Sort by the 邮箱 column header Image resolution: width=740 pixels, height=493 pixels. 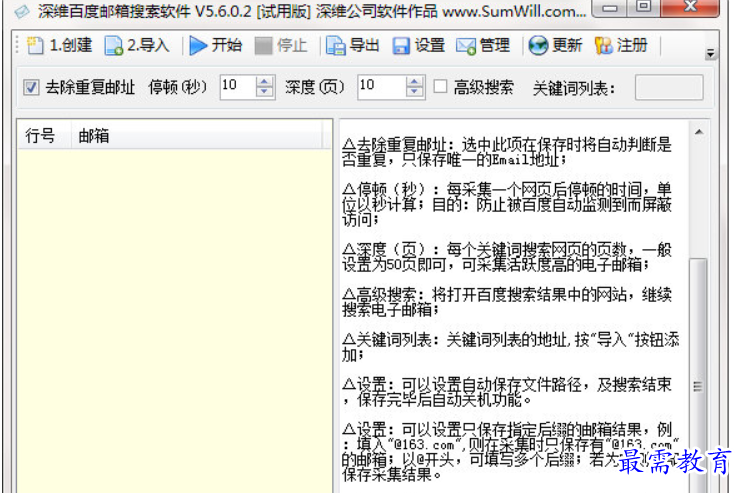coord(197,136)
